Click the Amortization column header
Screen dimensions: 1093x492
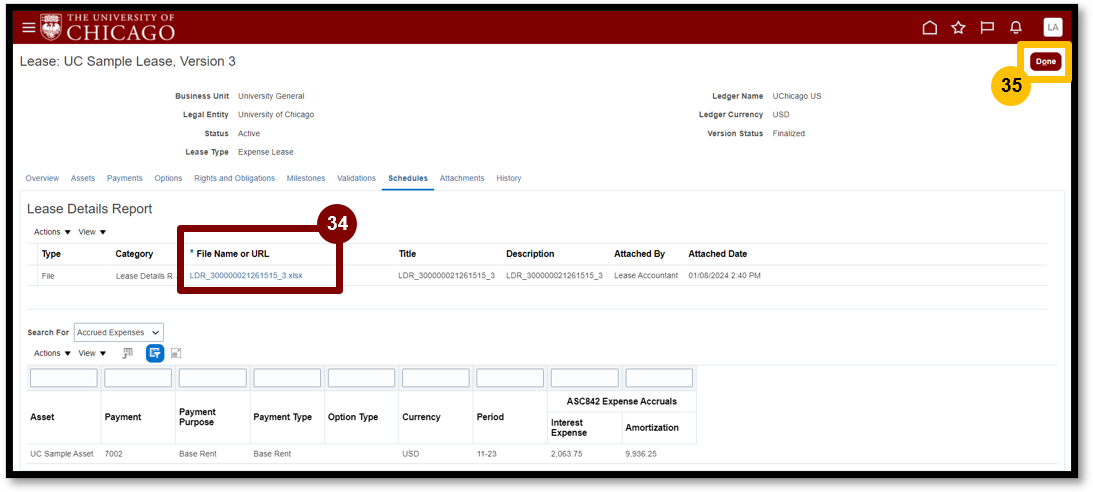pyautogui.click(x=652, y=427)
